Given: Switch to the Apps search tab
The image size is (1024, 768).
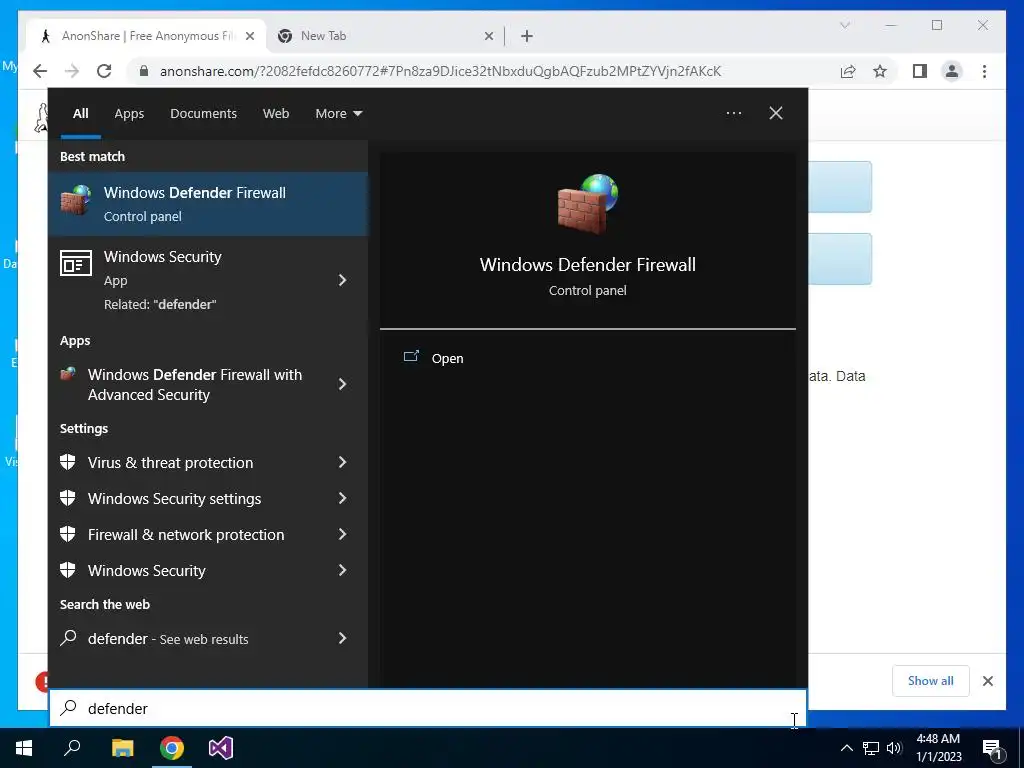Looking at the screenshot, I should [x=129, y=114].
